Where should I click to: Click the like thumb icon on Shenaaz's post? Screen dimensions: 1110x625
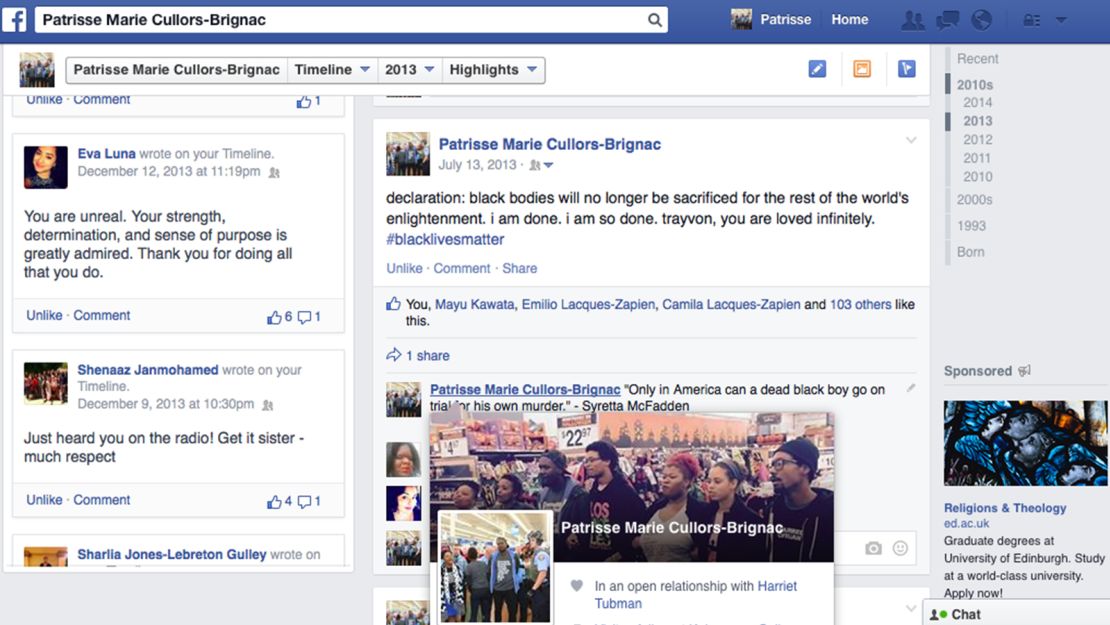click(274, 502)
